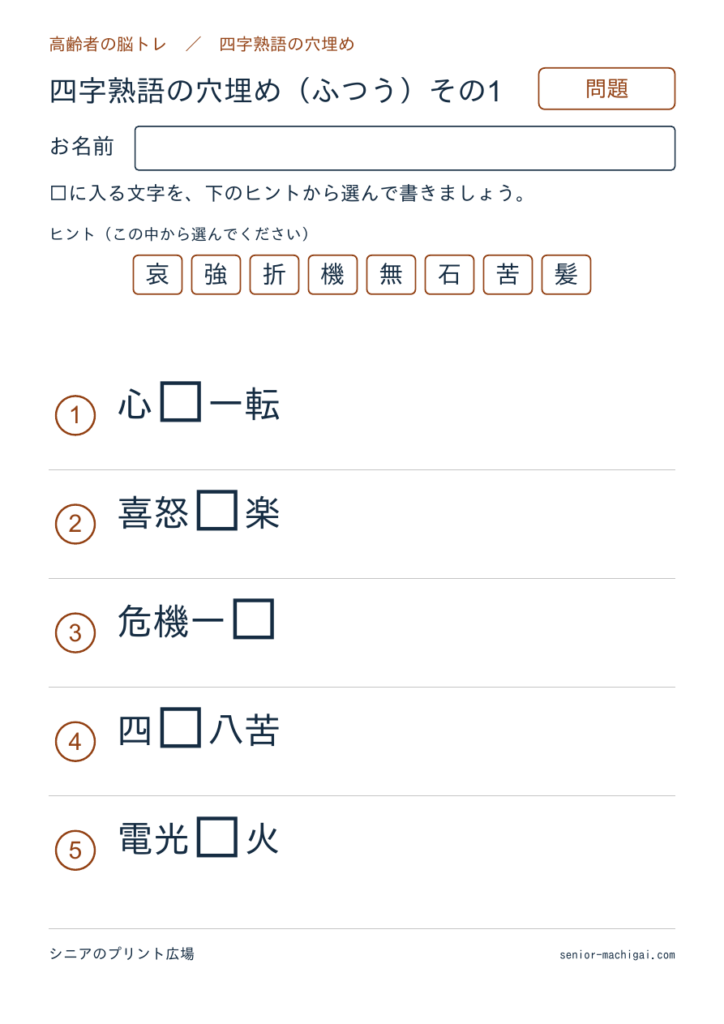Click the blank box in 心□一転
Viewport: 724px width, 1024px height.
point(181,402)
